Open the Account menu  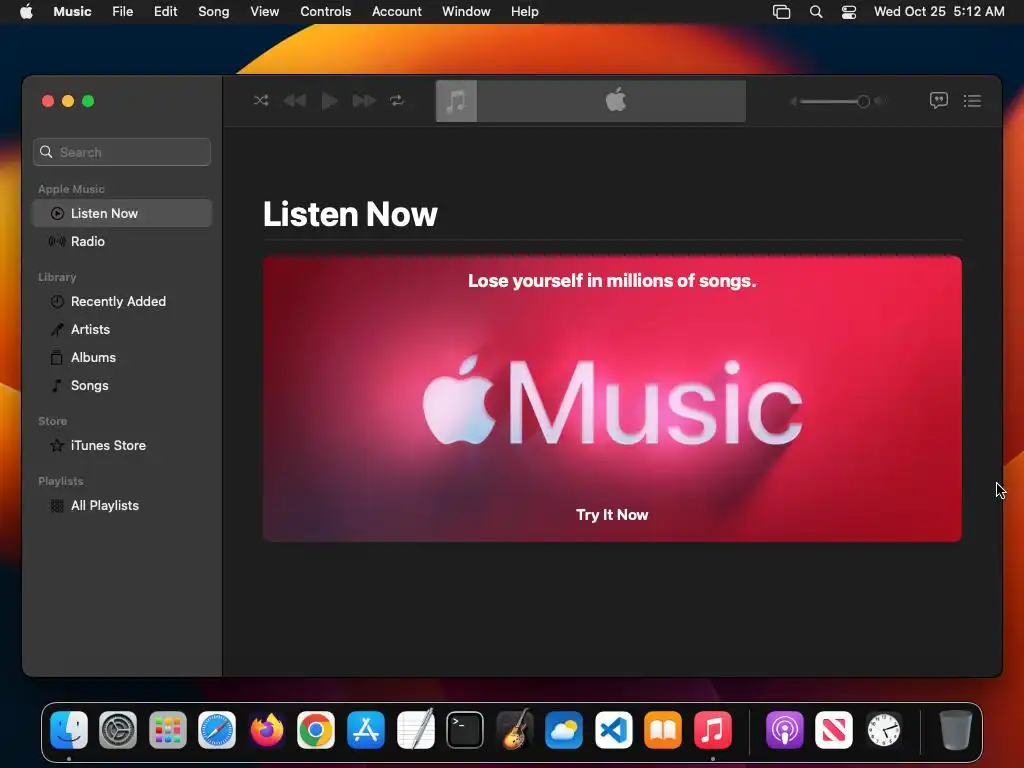396,12
